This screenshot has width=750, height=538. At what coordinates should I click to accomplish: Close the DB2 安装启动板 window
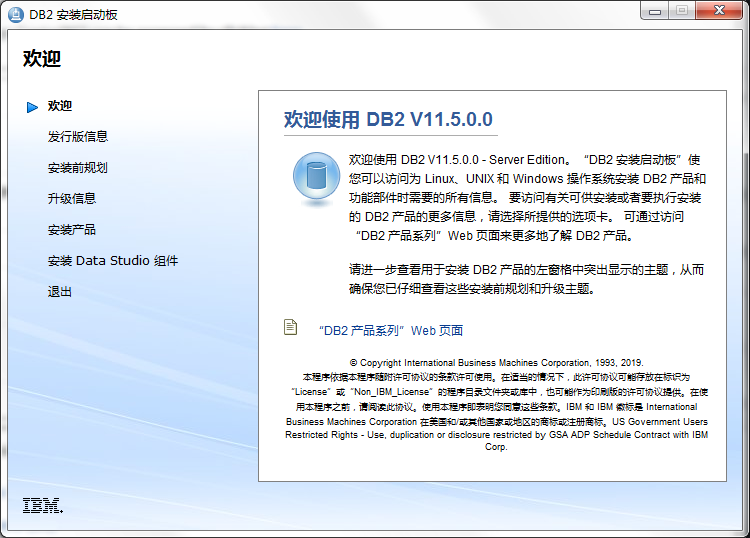pos(719,11)
